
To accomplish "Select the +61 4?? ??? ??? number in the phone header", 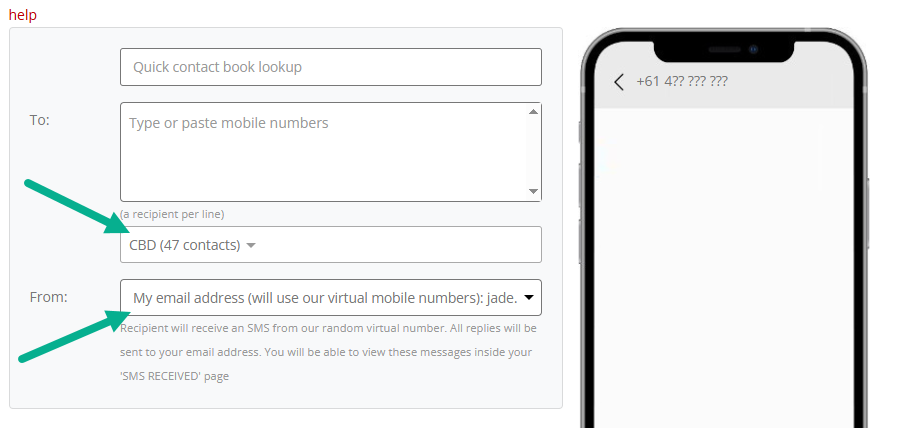I will (682, 82).
